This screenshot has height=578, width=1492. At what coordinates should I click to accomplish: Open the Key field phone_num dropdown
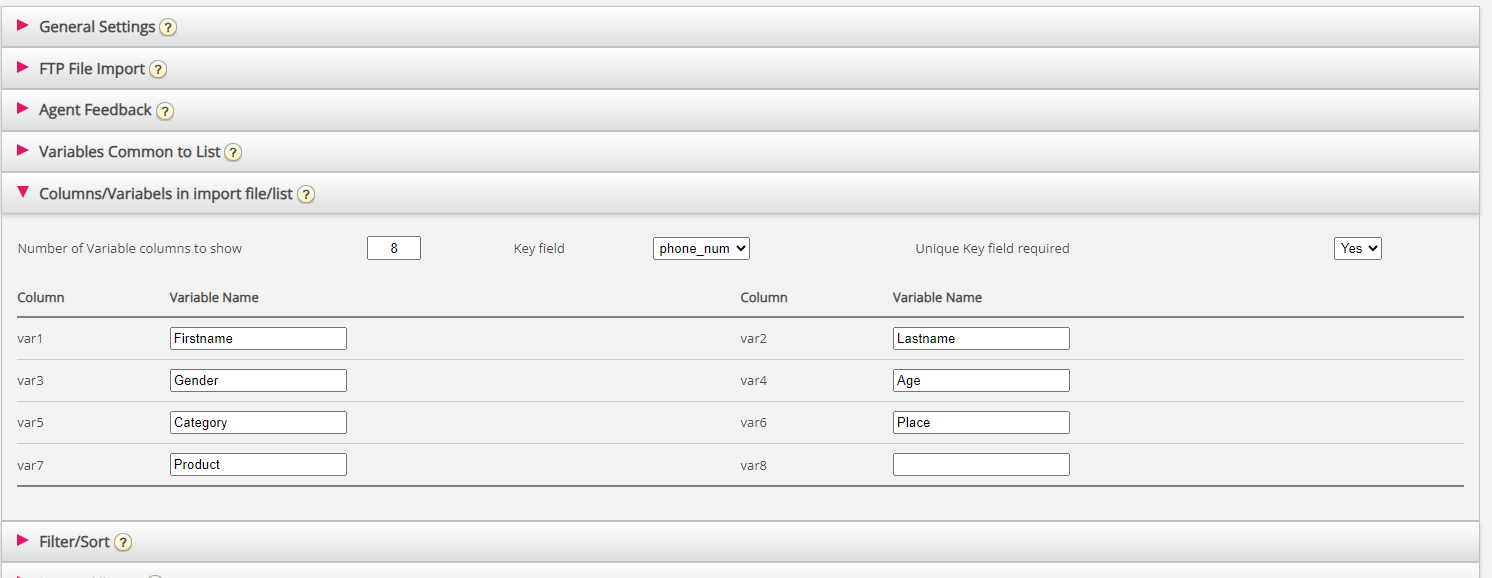pos(701,248)
